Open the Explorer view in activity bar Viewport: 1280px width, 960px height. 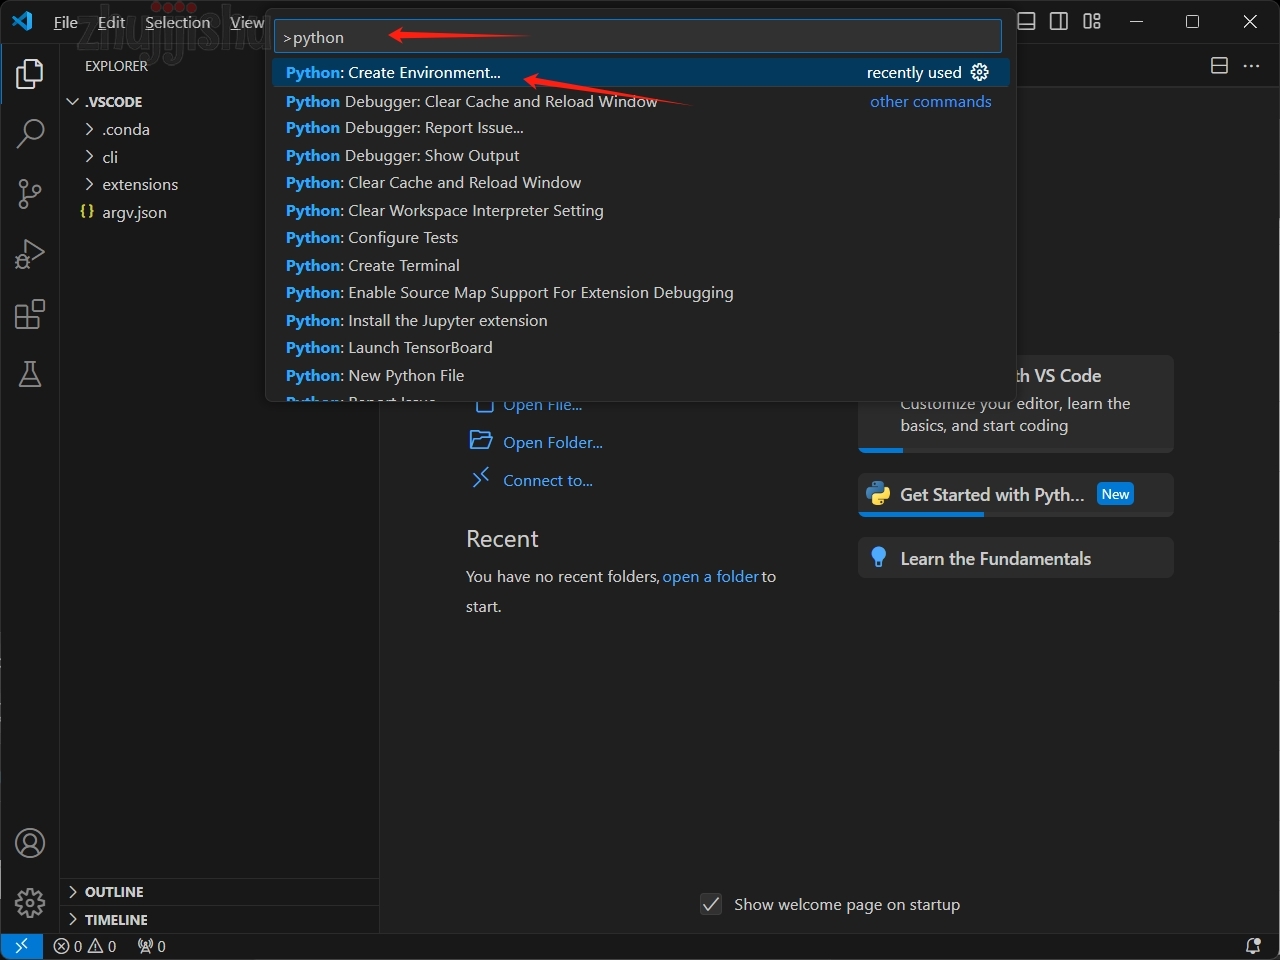point(30,74)
